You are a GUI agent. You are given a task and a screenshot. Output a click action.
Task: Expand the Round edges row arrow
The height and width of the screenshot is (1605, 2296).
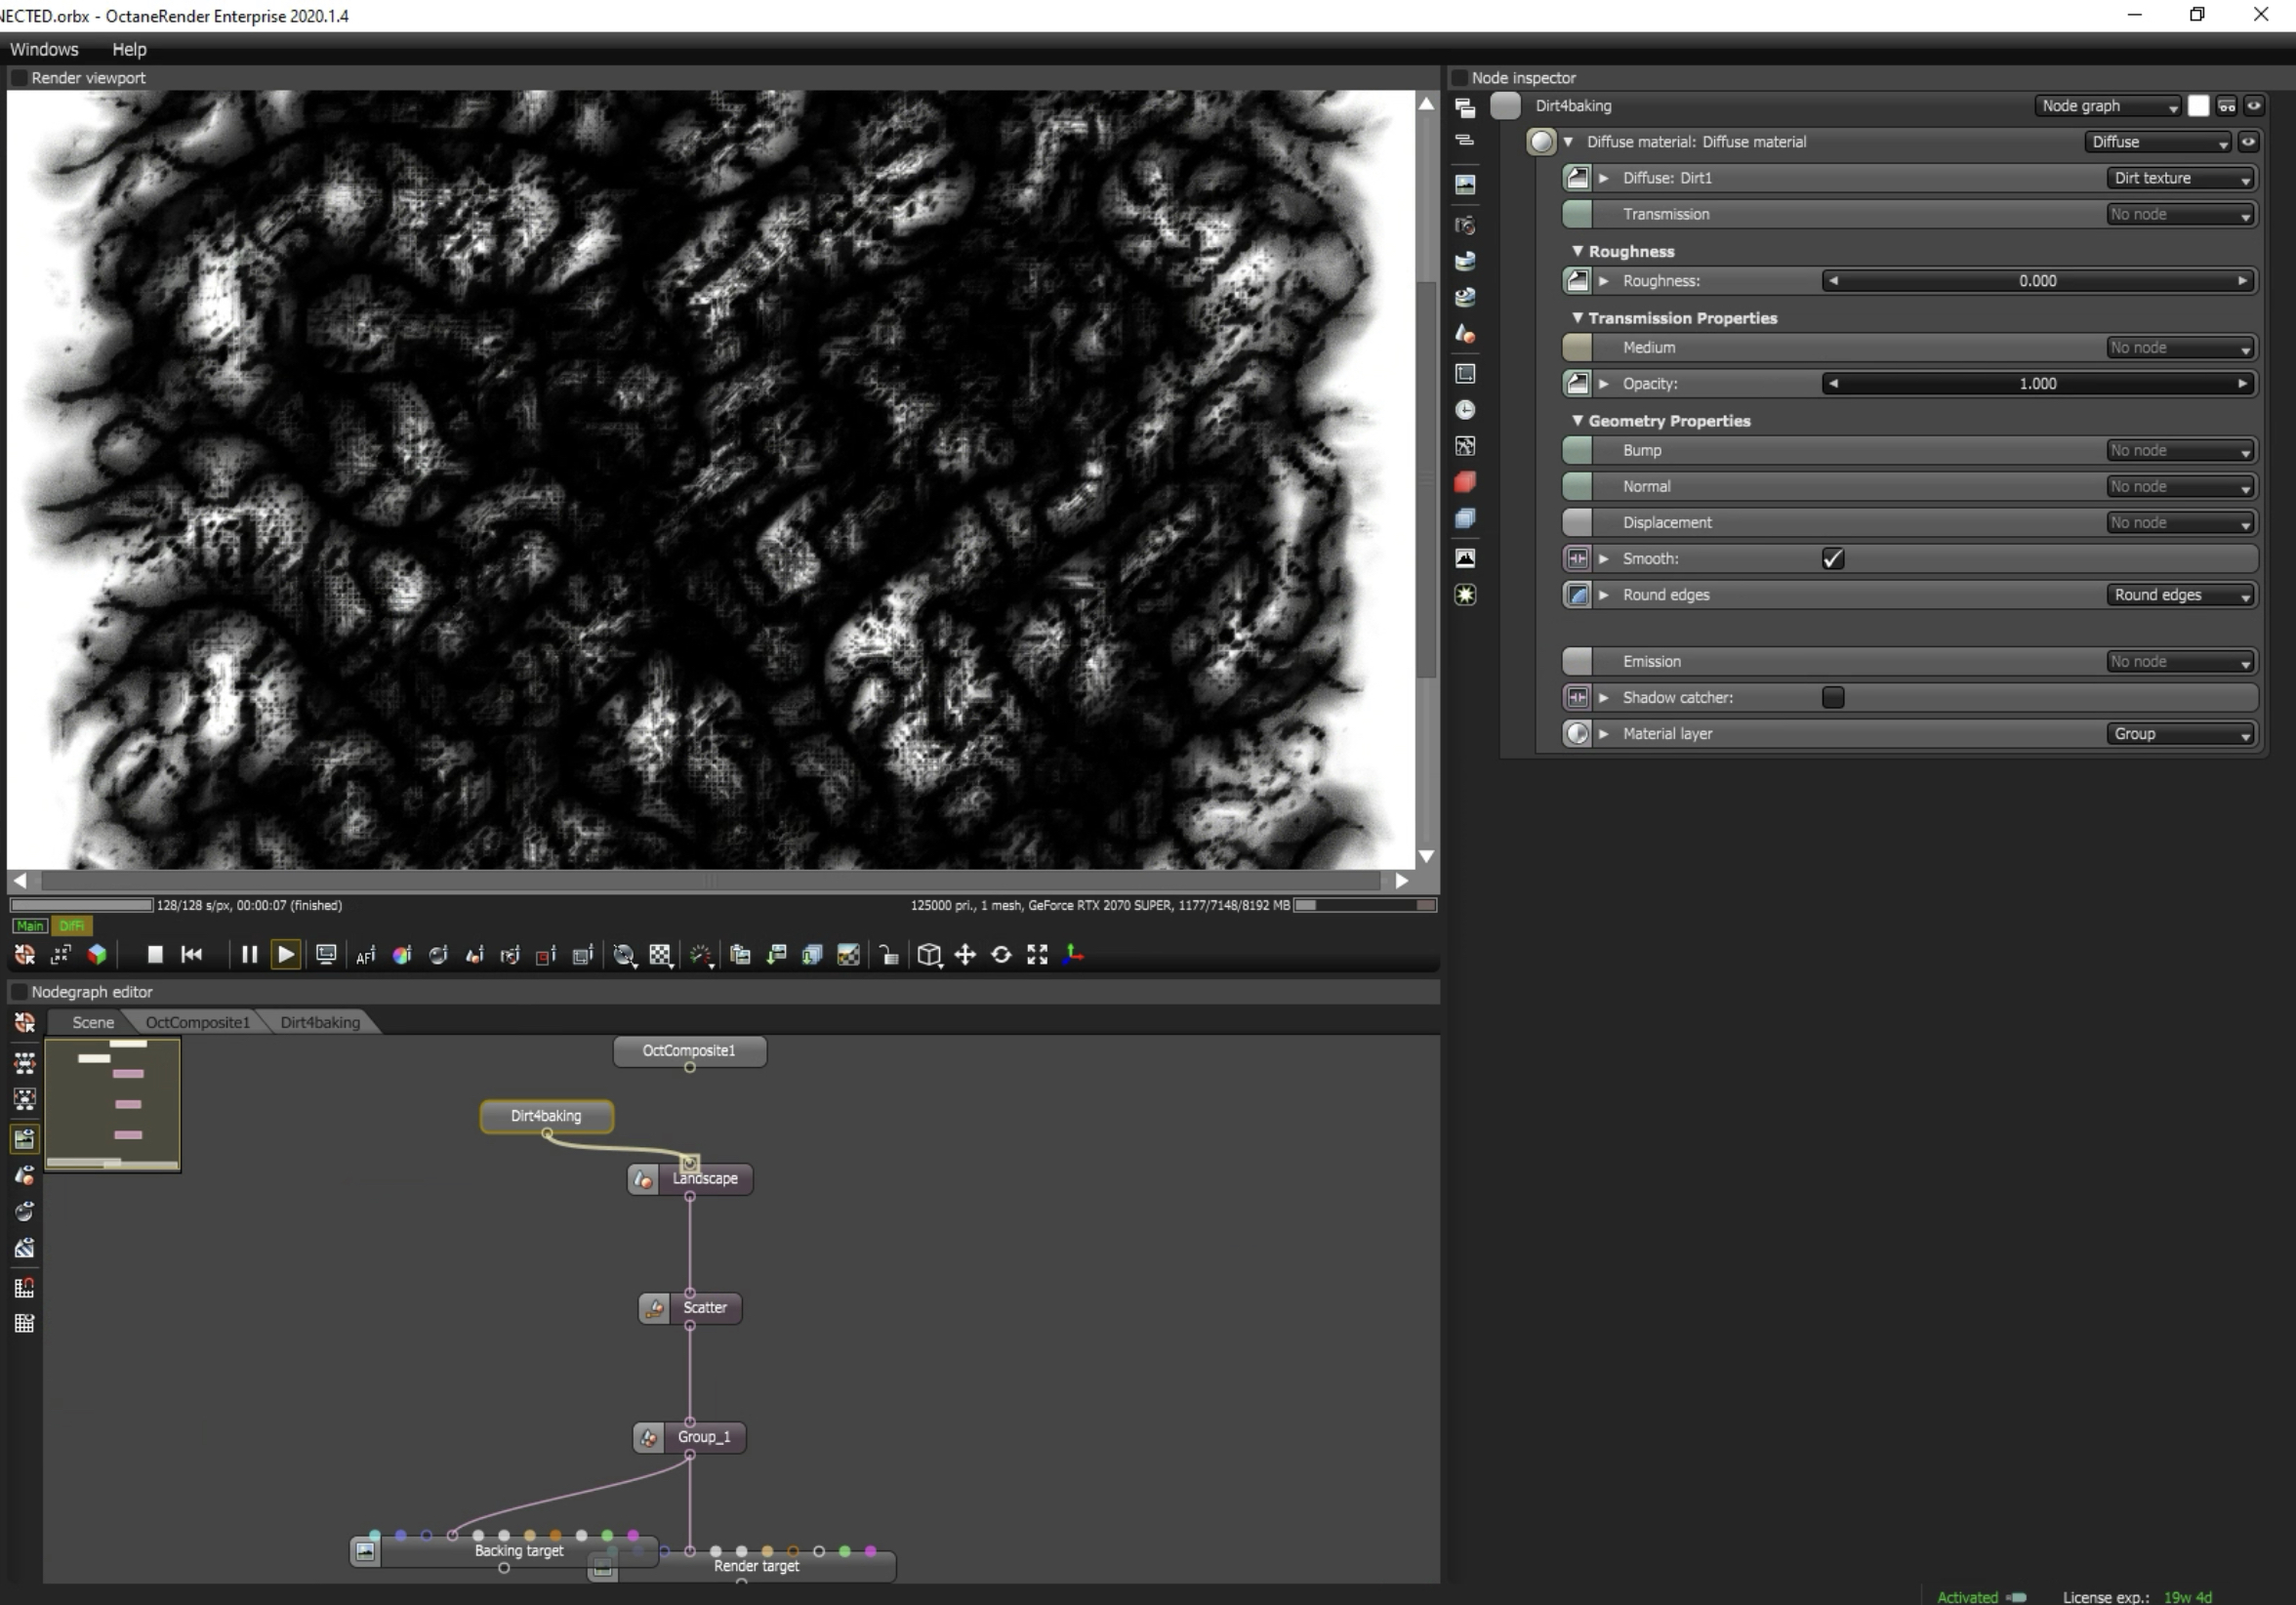(1604, 595)
